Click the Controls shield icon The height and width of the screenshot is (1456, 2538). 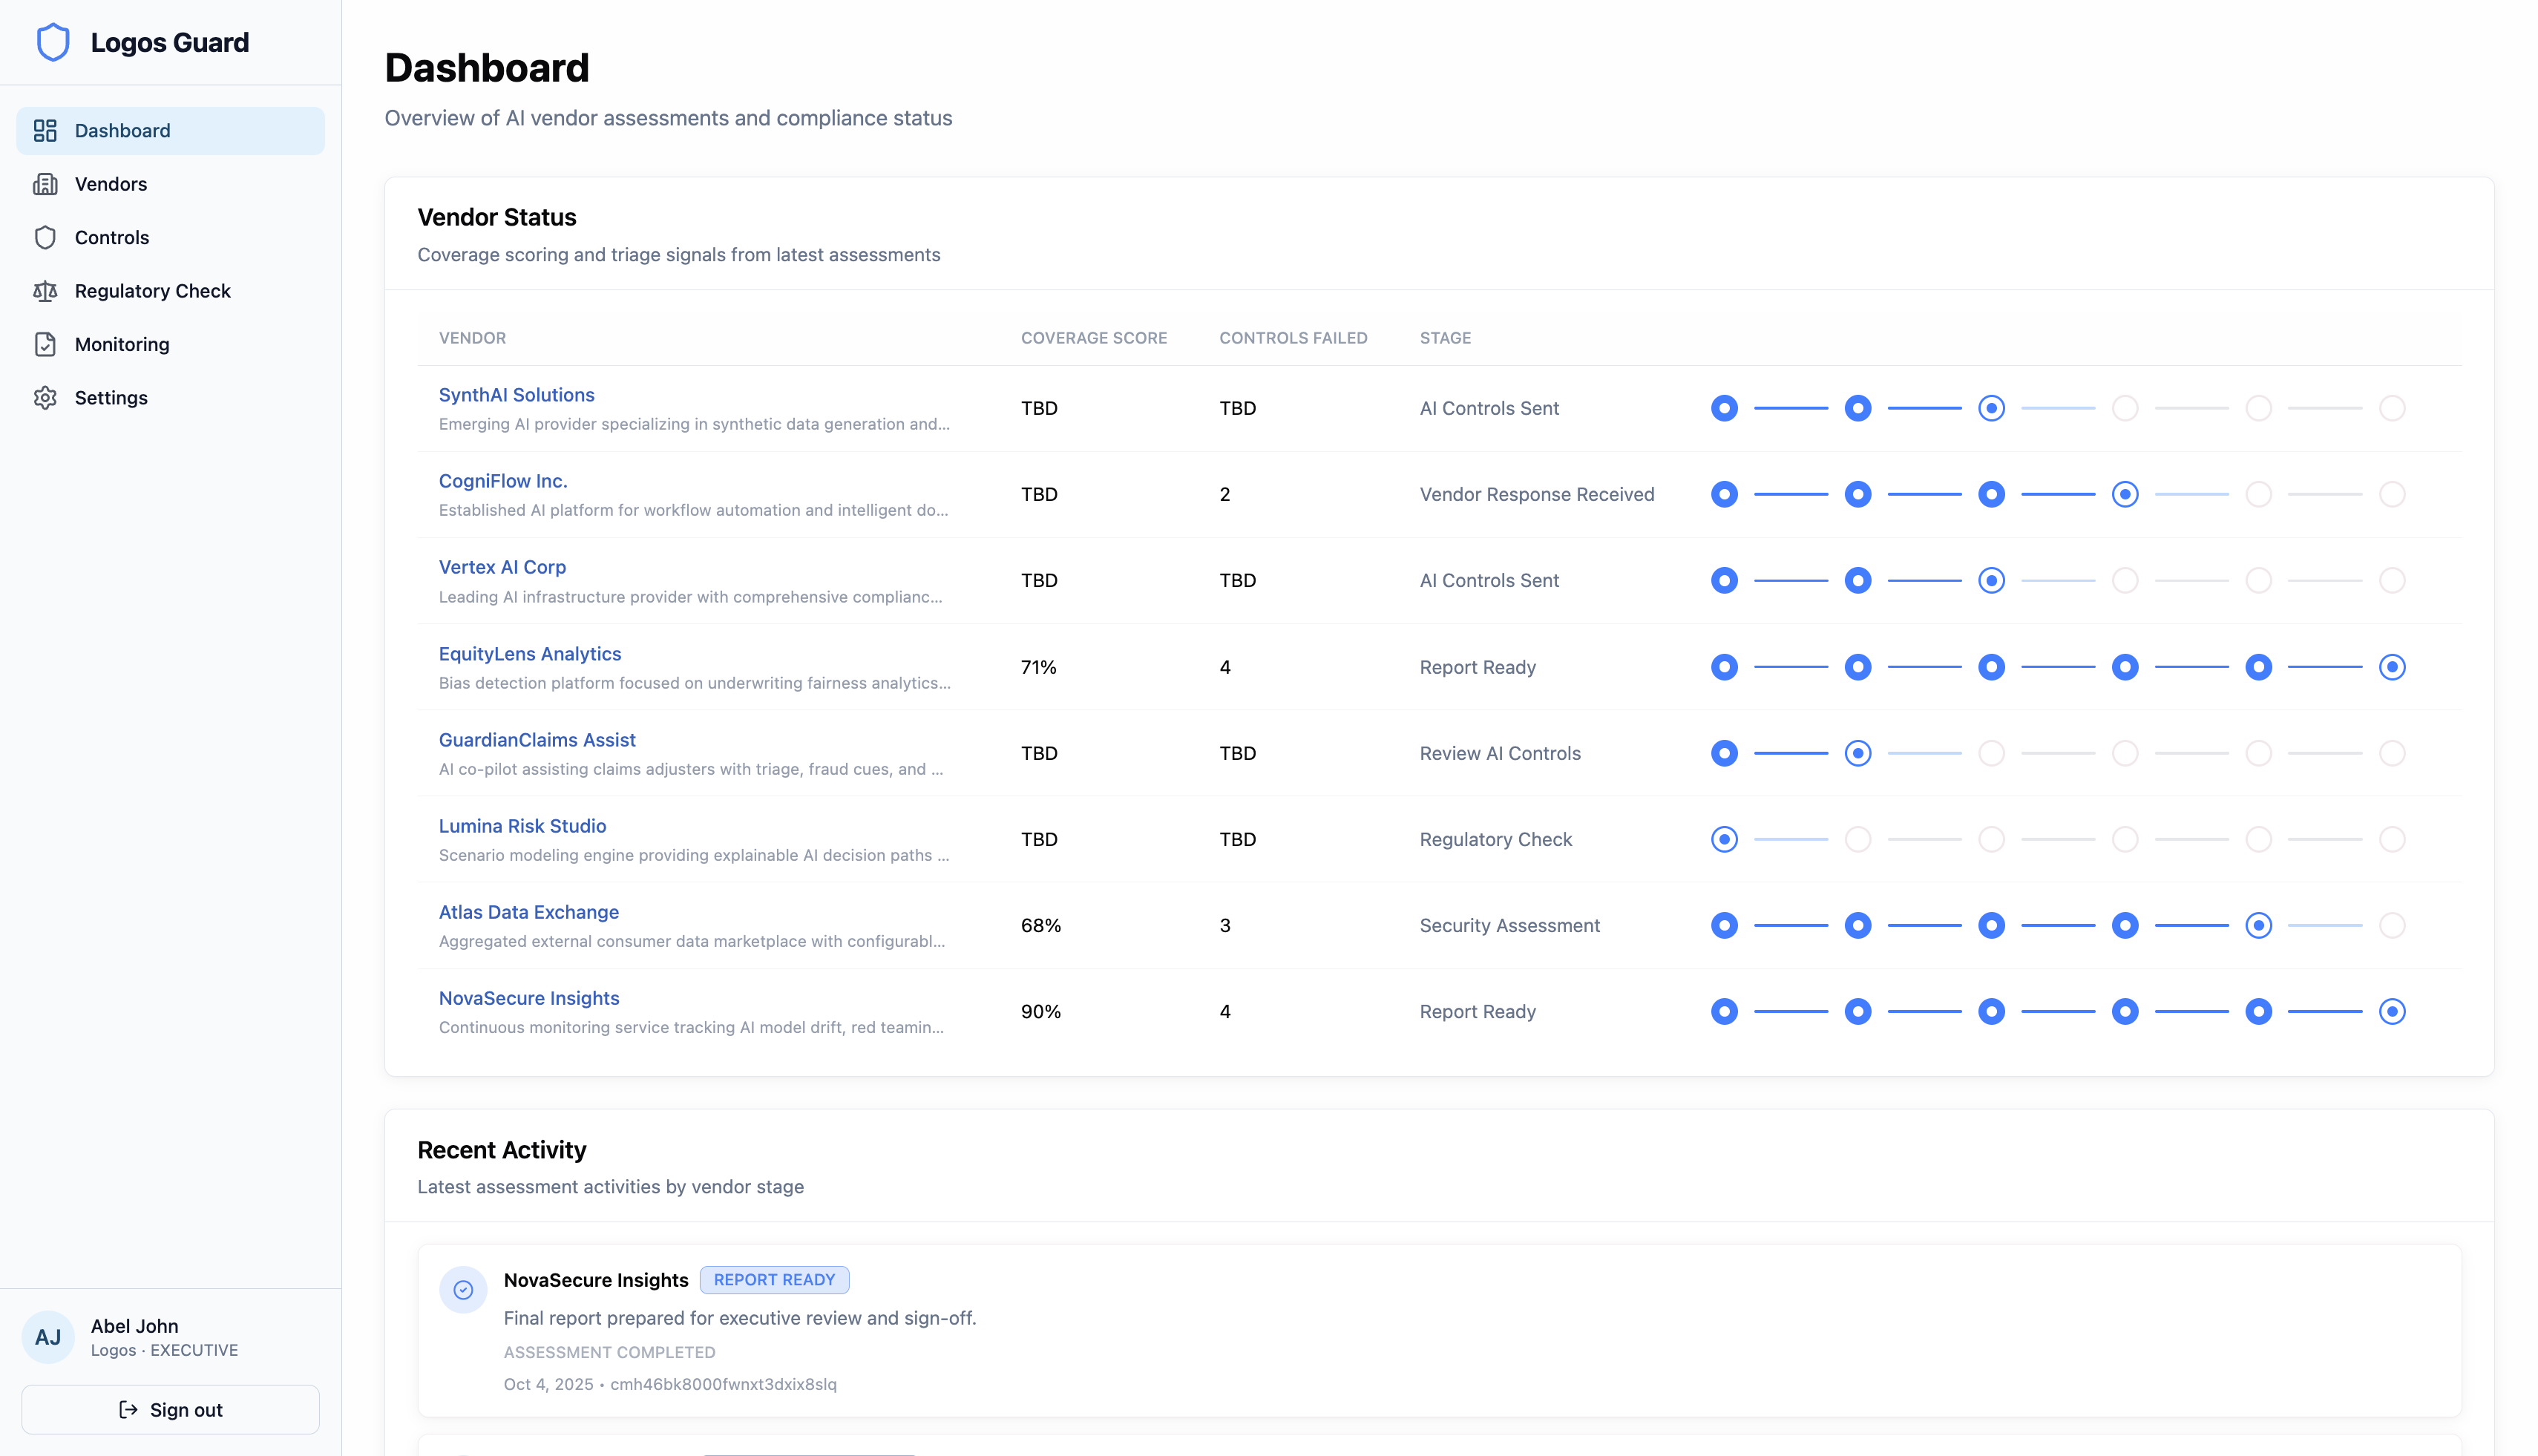pyautogui.click(x=45, y=238)
